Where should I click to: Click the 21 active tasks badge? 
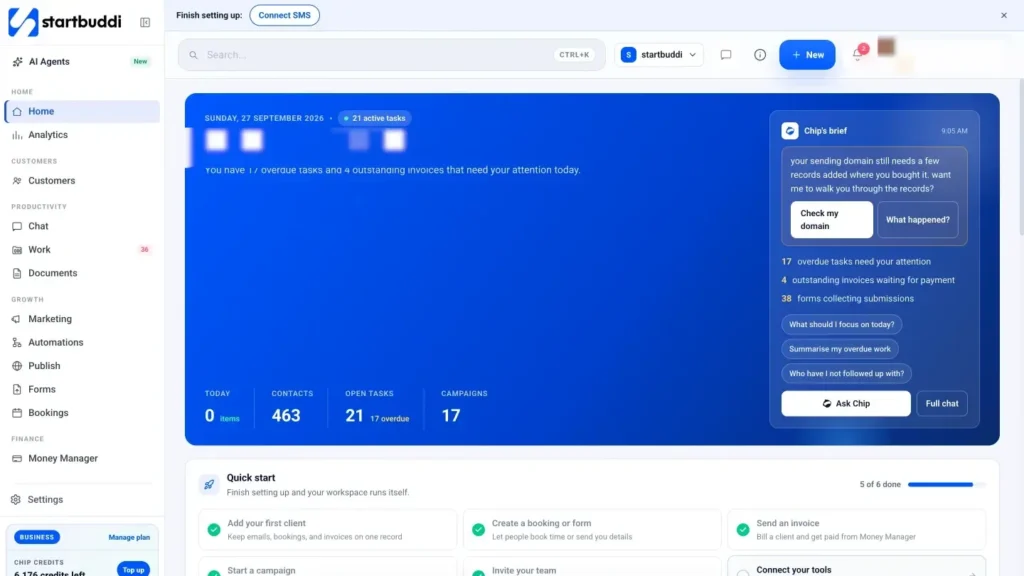coord(375,118)
